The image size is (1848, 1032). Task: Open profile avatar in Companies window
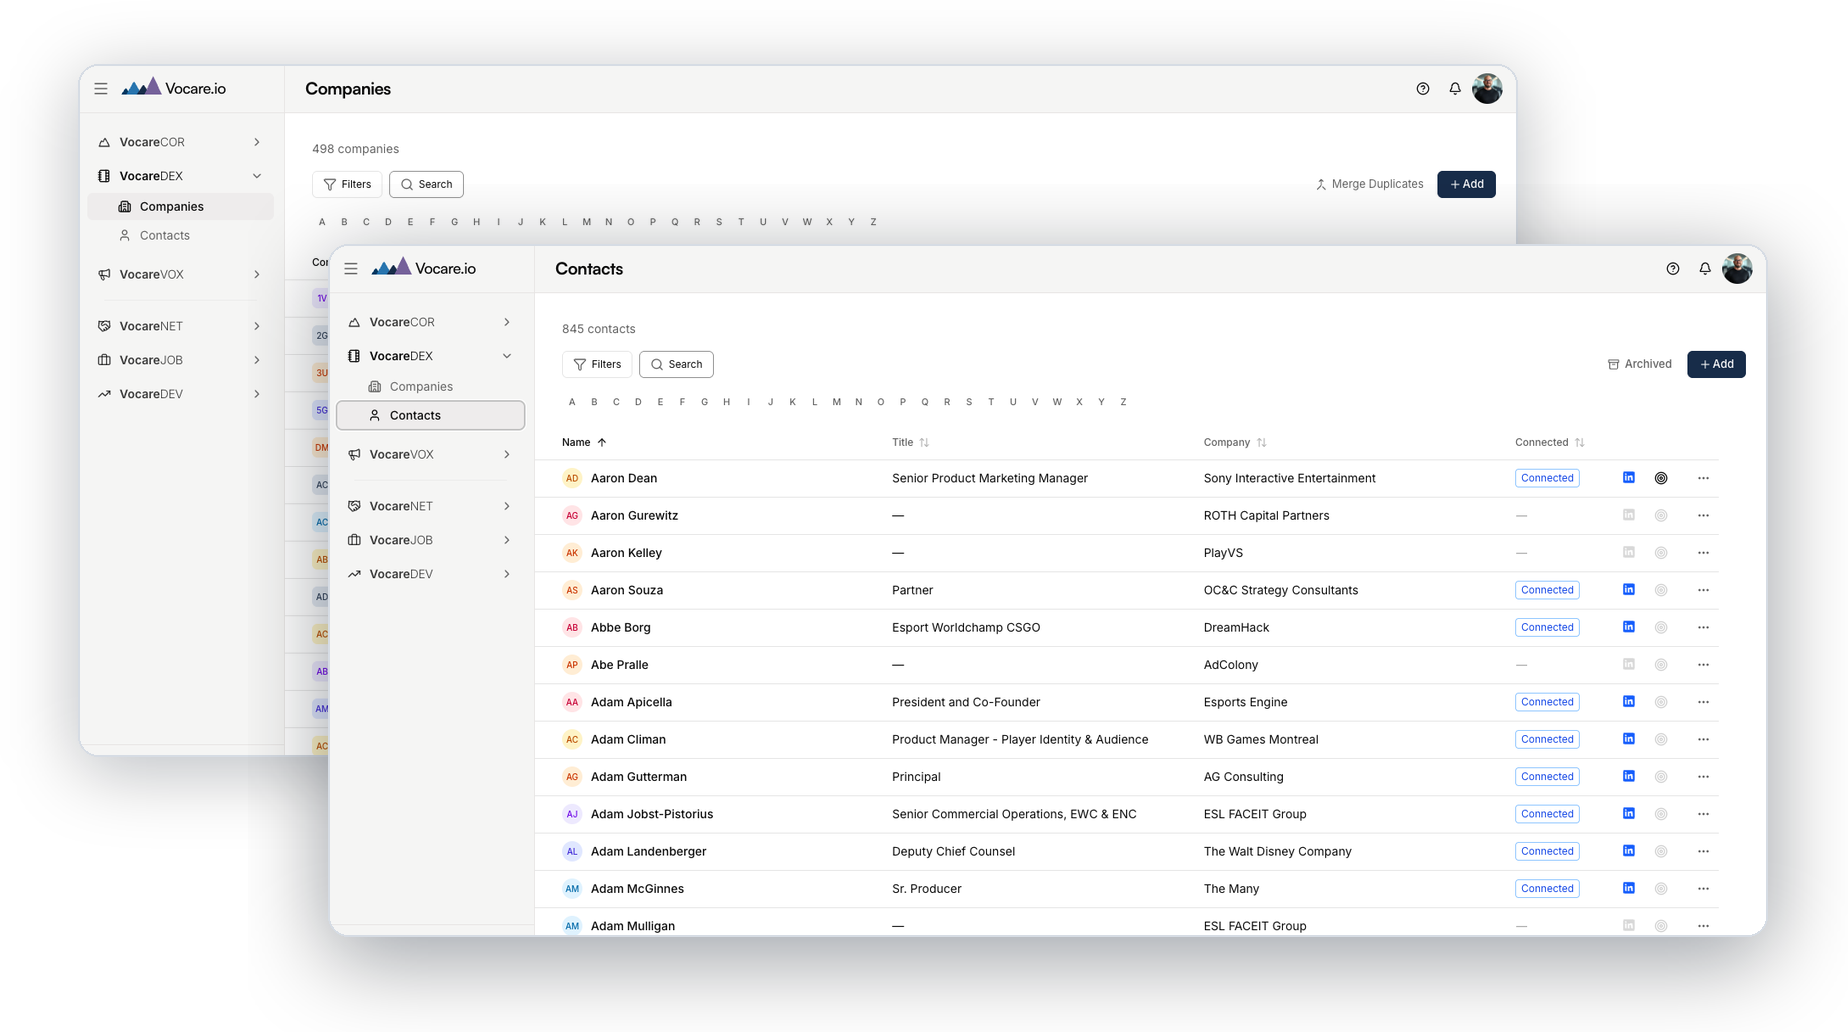click(1487, 89)
